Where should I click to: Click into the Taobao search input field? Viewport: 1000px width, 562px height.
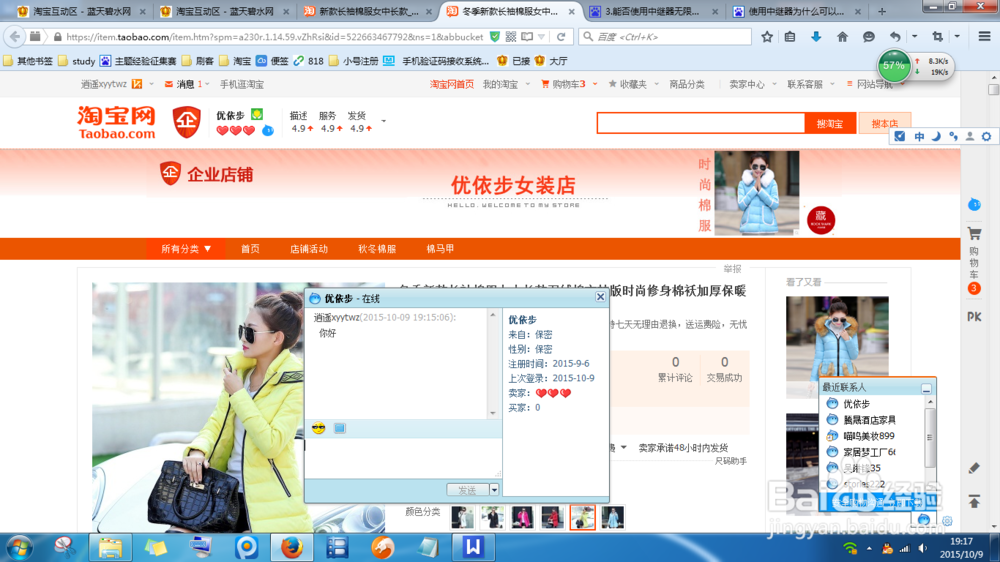[701, 123]
